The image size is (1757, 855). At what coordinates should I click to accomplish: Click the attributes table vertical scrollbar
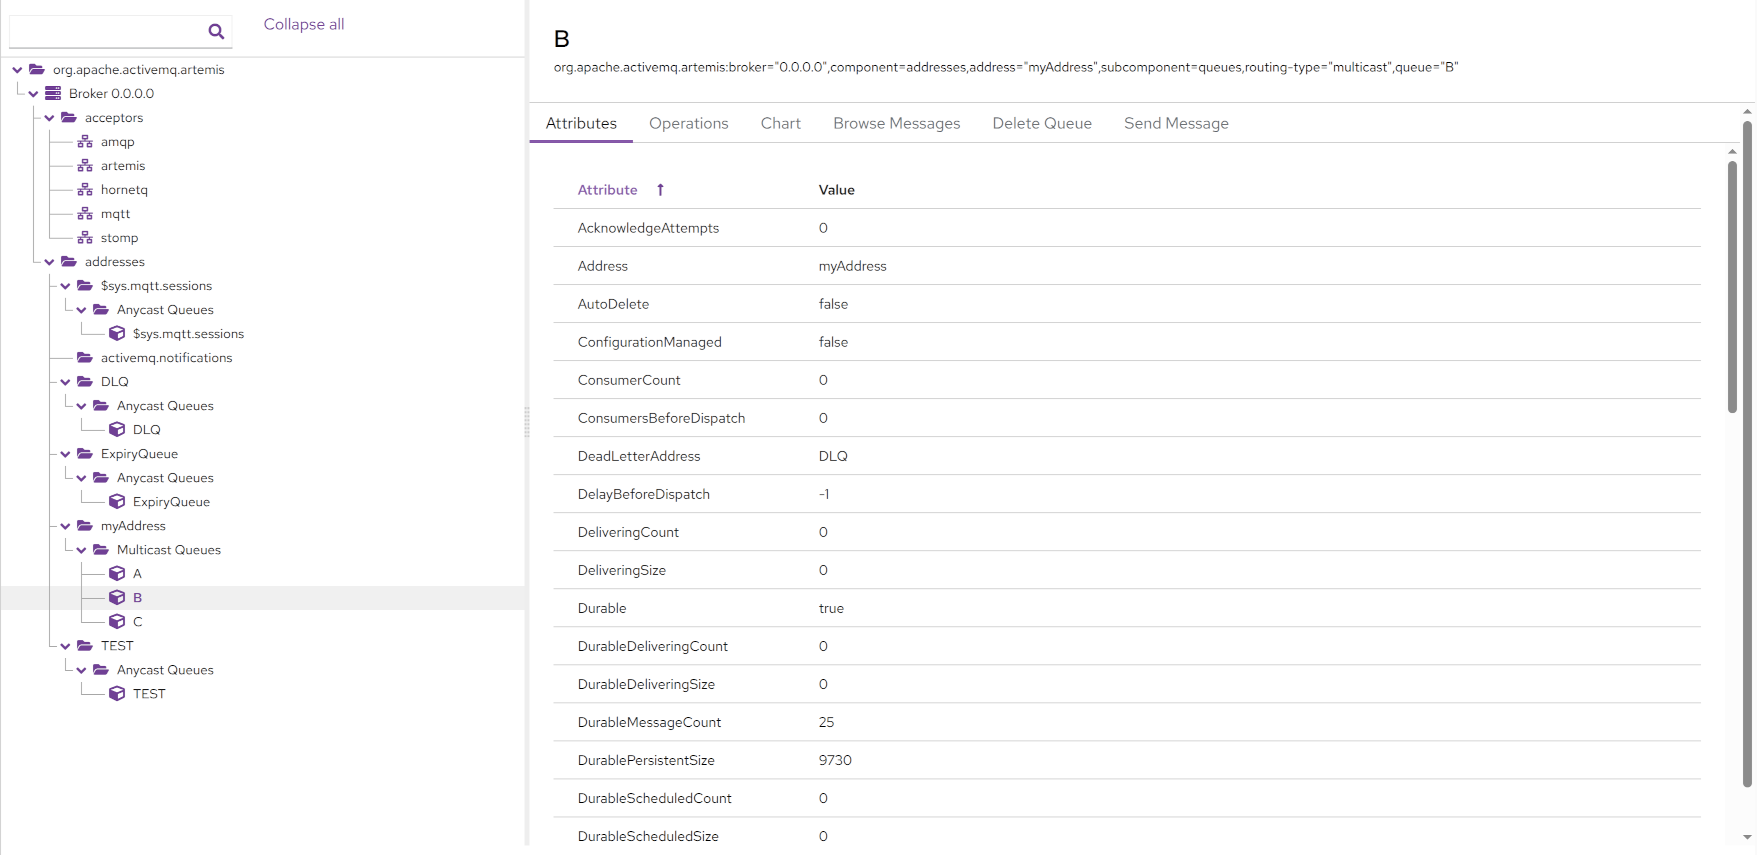[1732, 290]
